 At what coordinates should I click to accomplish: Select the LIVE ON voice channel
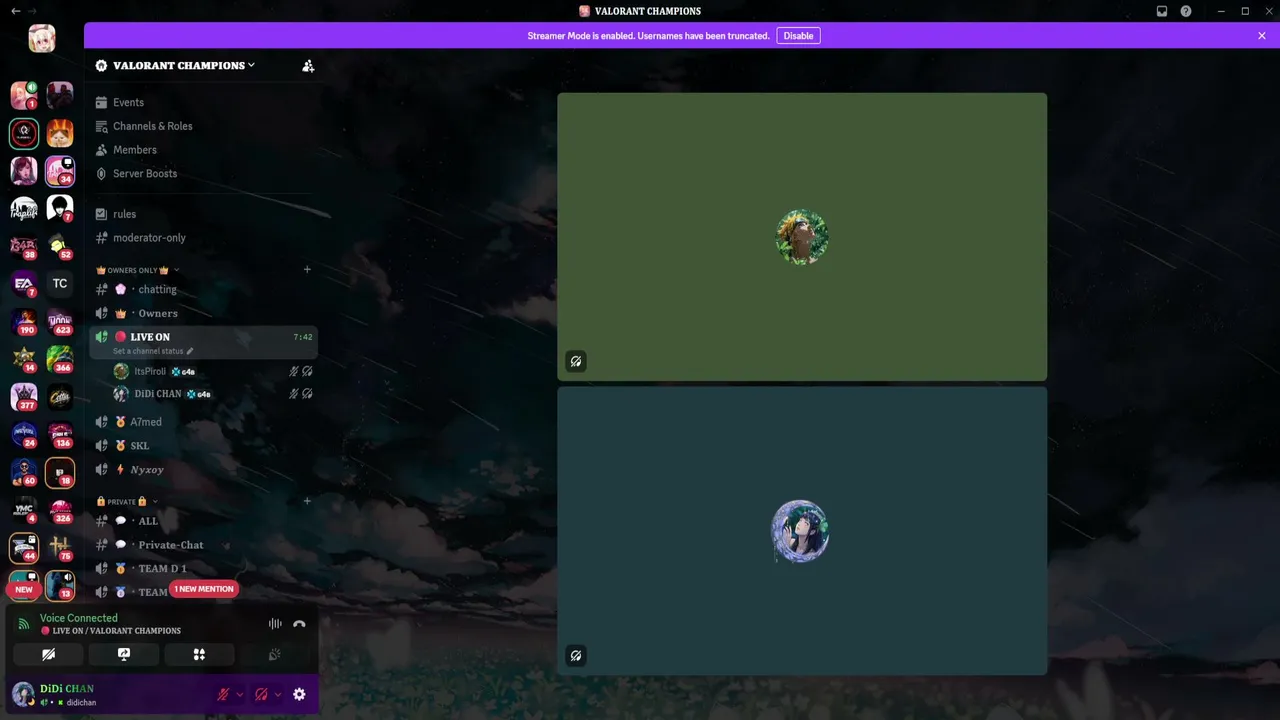pos(204,342)
